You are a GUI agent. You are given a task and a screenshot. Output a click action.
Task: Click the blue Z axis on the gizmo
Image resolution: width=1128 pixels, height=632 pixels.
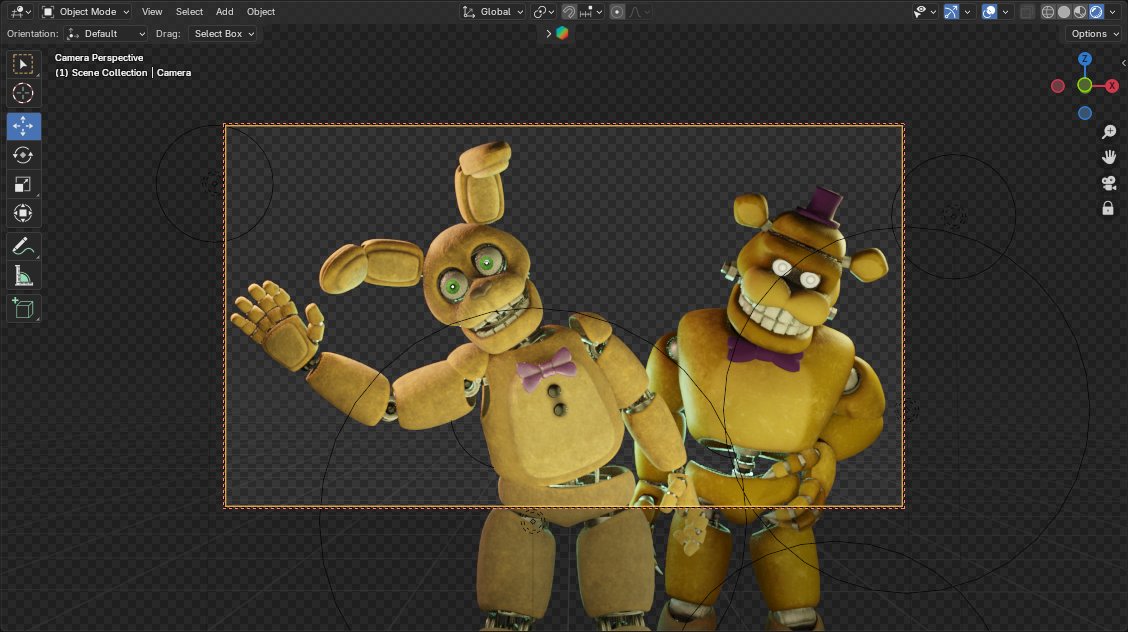[x=1085, y=59]
